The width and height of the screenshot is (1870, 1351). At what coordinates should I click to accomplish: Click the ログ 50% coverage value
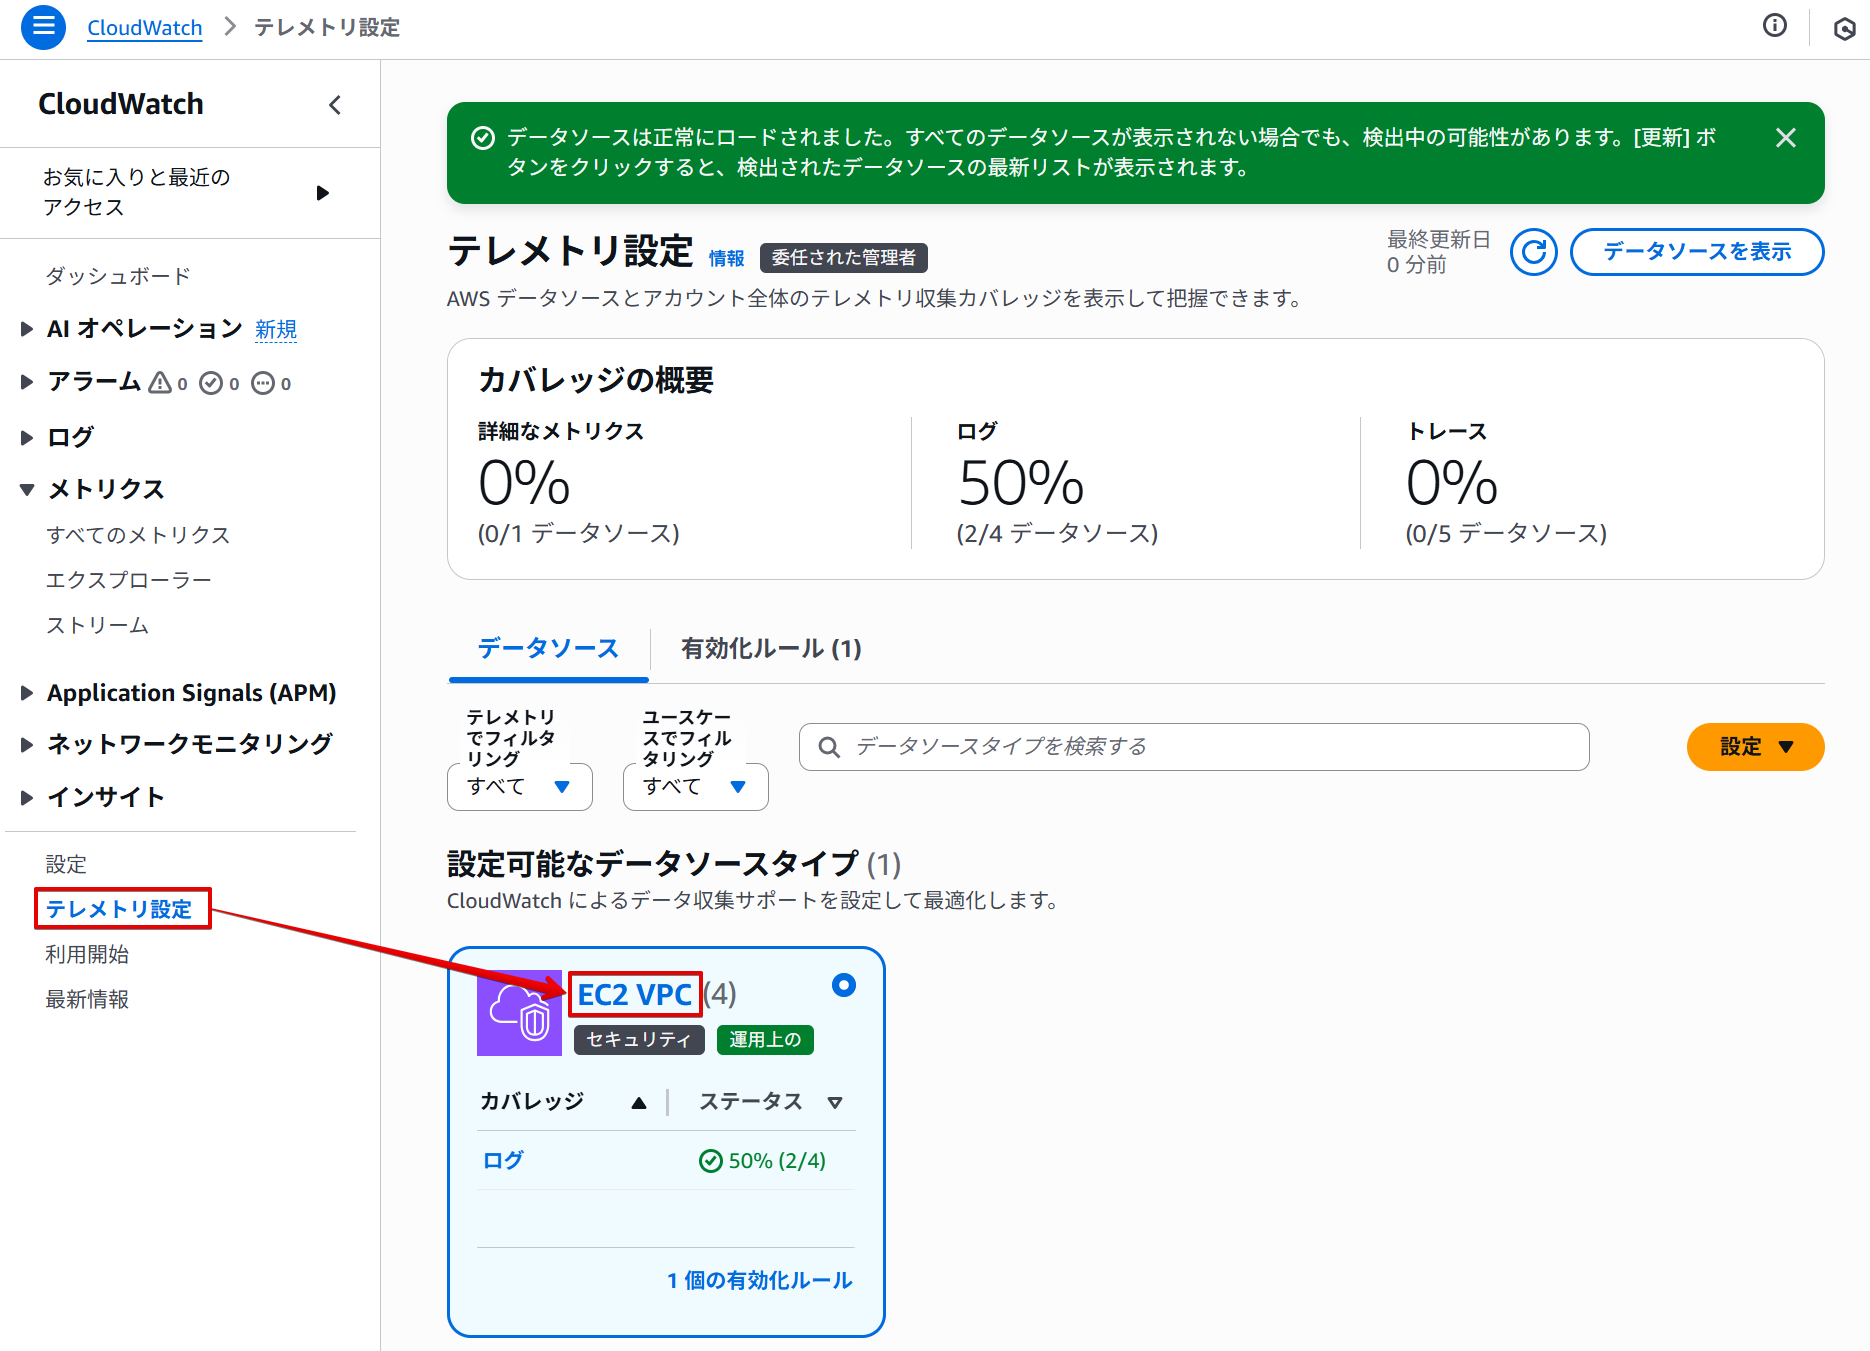[1021, 484]
